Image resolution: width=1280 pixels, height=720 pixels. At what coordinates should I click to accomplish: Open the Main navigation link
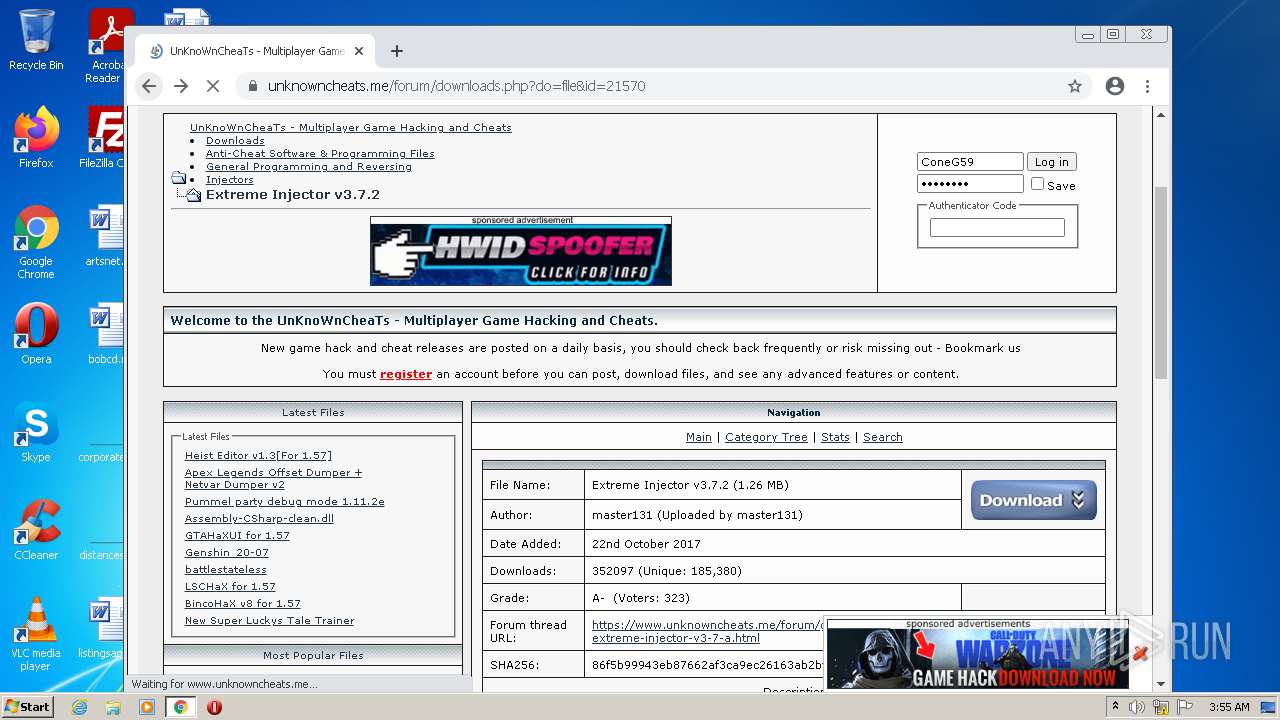point(699,437)
